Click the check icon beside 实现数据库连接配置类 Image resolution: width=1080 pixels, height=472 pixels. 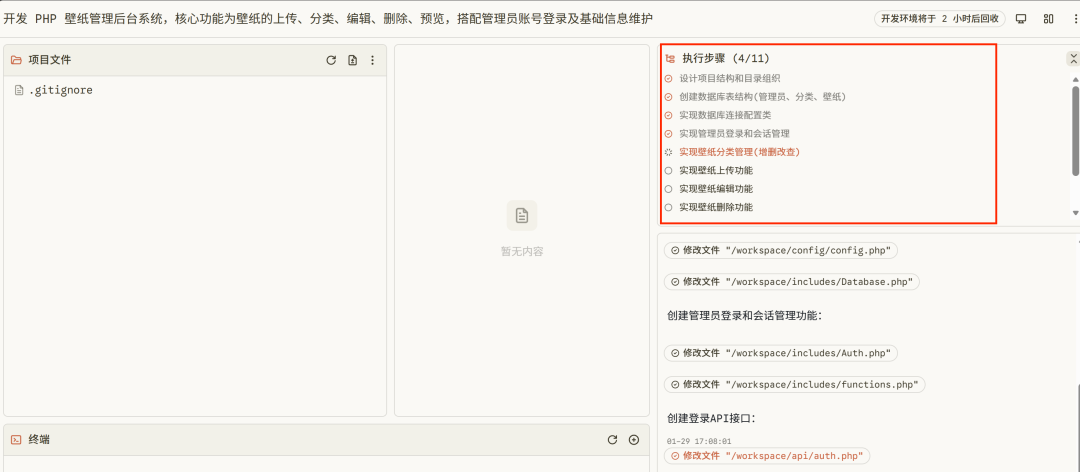(668, 115)
